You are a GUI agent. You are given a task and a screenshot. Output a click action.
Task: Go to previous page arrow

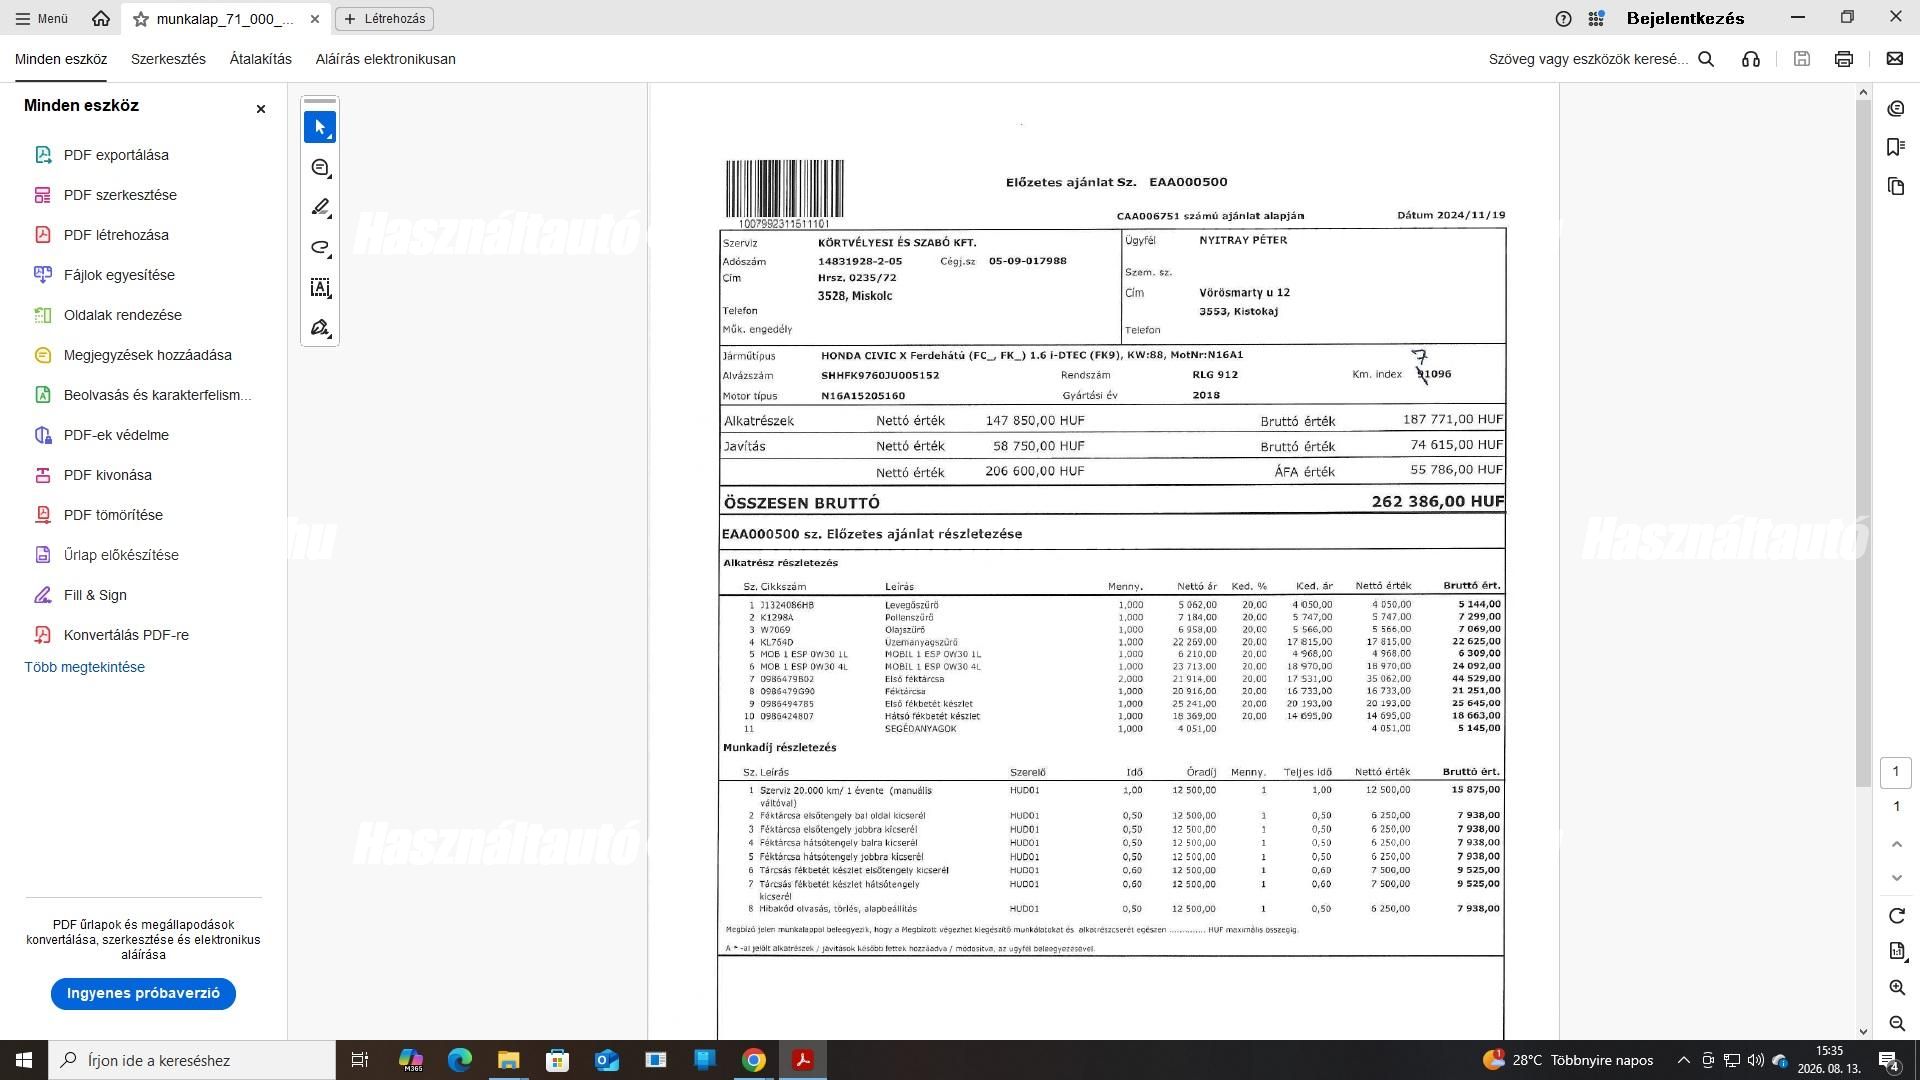pos(1897,844)
